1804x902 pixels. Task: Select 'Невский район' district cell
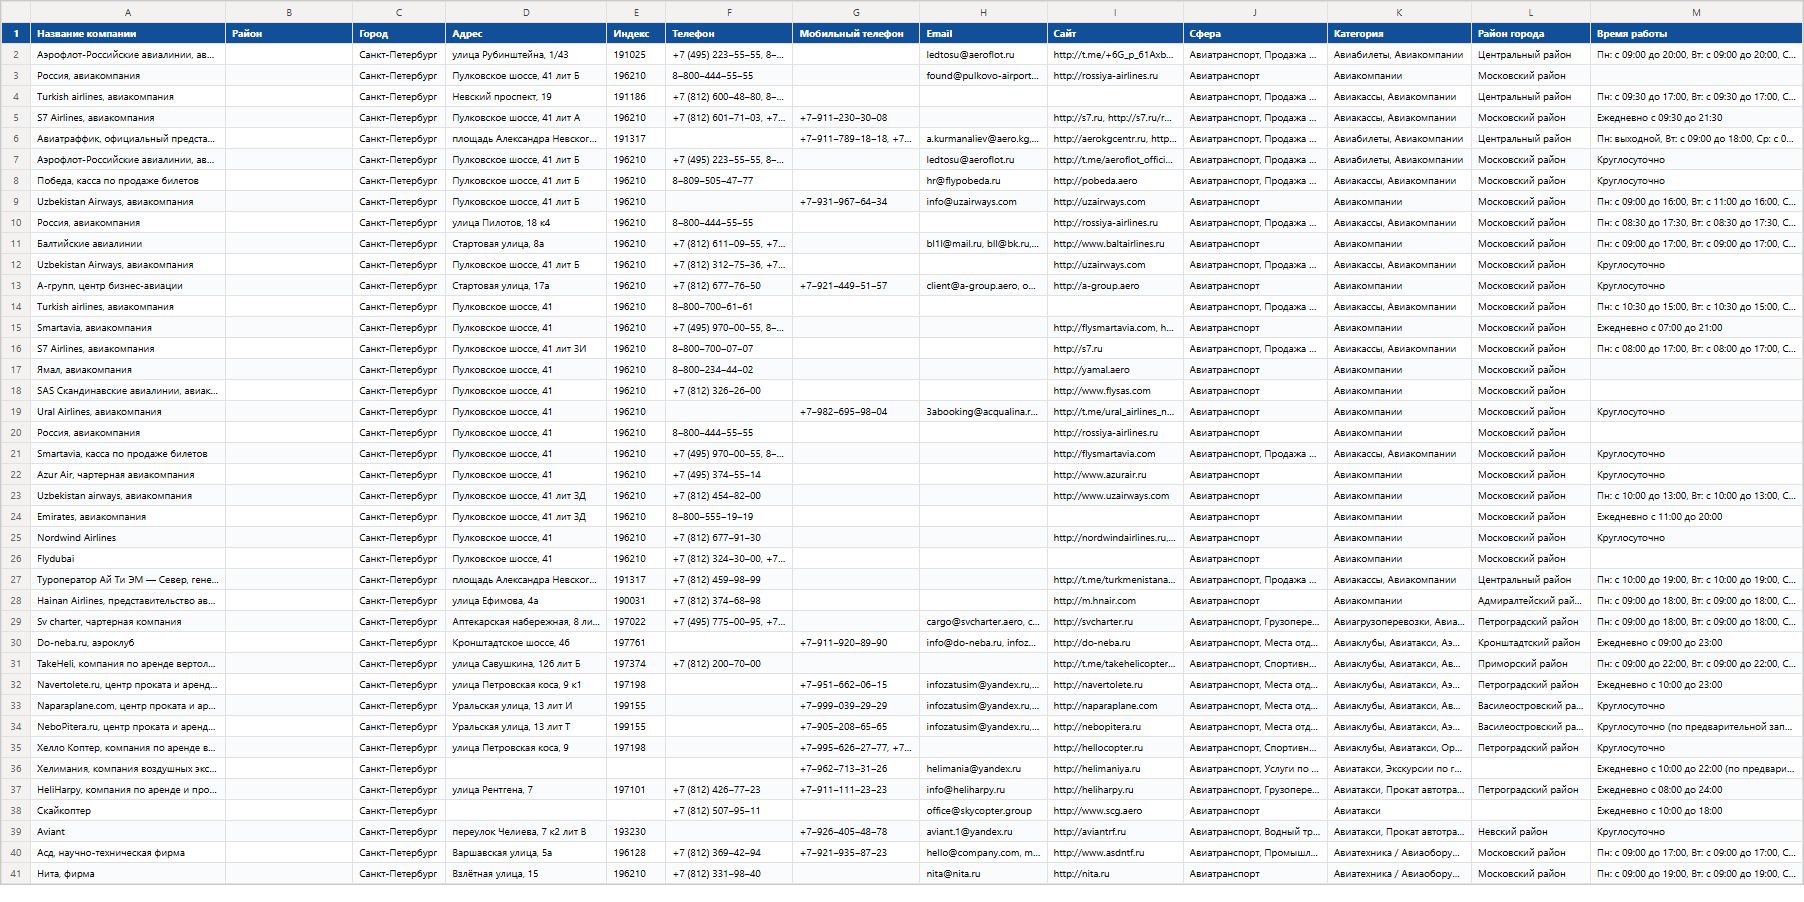click(1531, 831)
